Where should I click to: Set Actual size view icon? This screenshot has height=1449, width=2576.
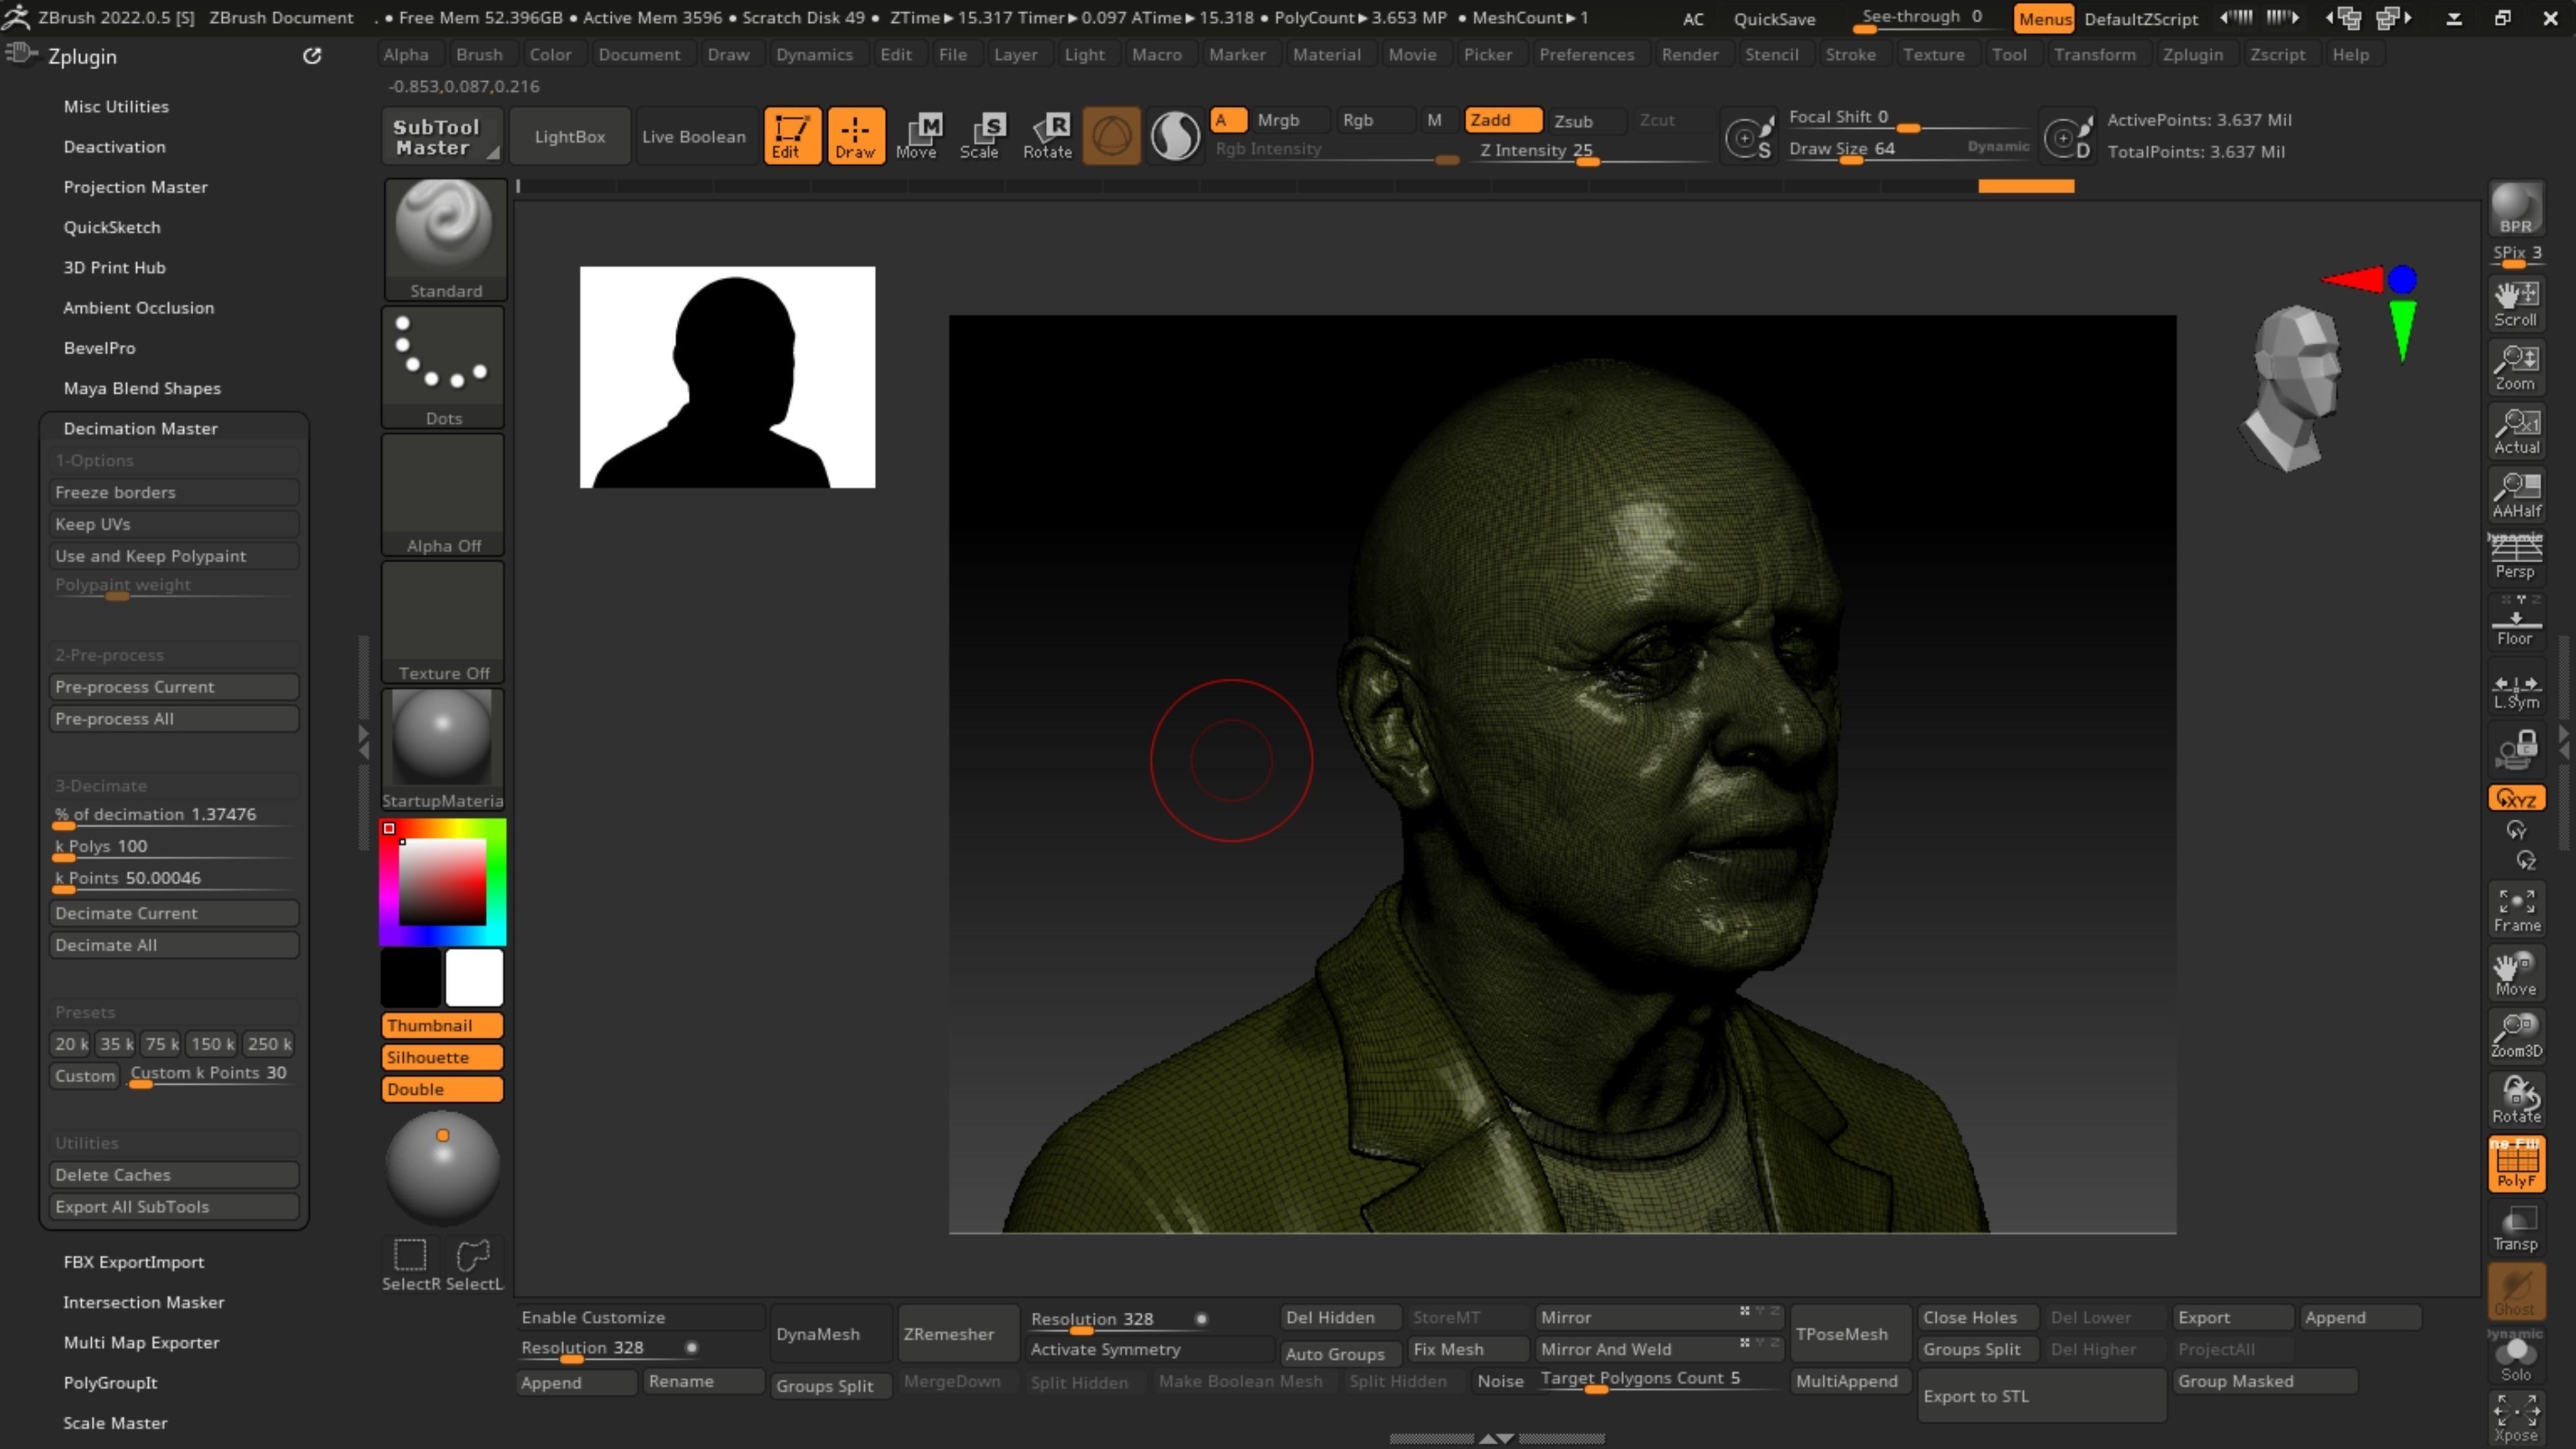tap(2516, 431)
